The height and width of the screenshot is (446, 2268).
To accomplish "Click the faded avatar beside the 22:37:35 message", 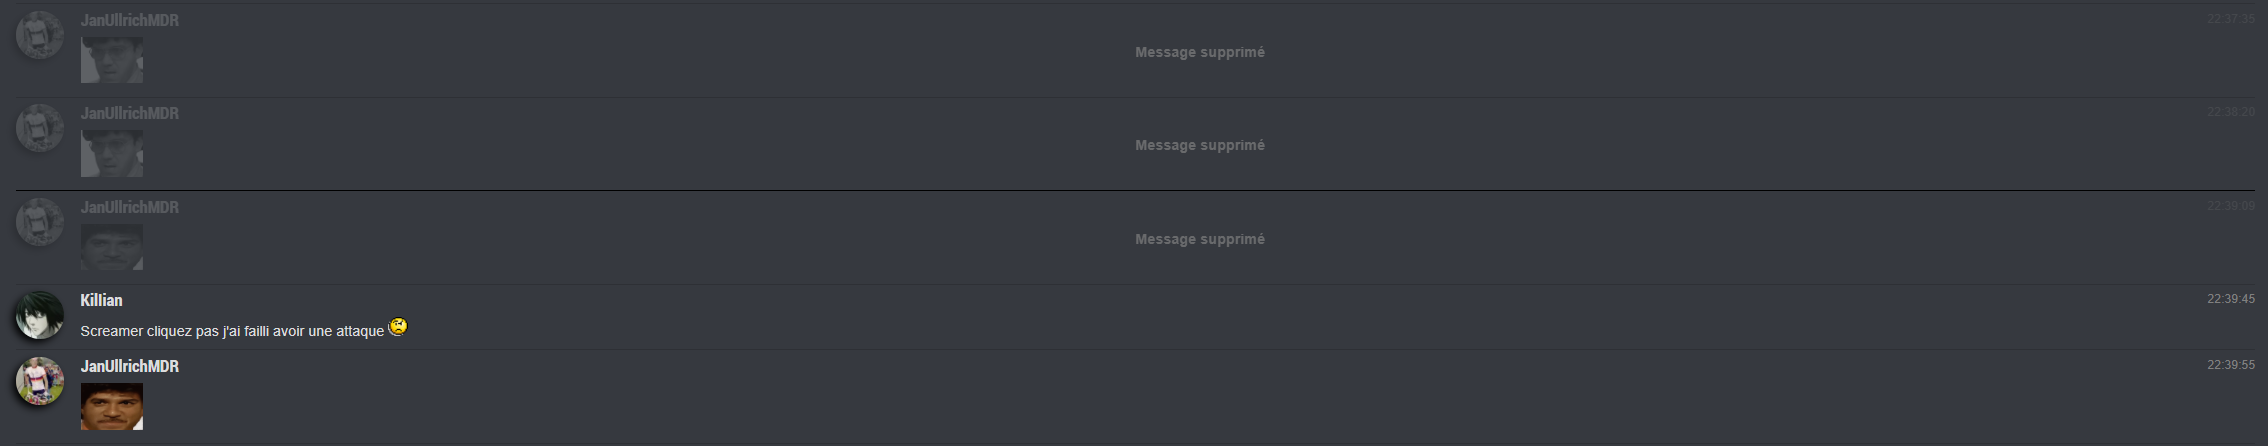I will (40, 35).
